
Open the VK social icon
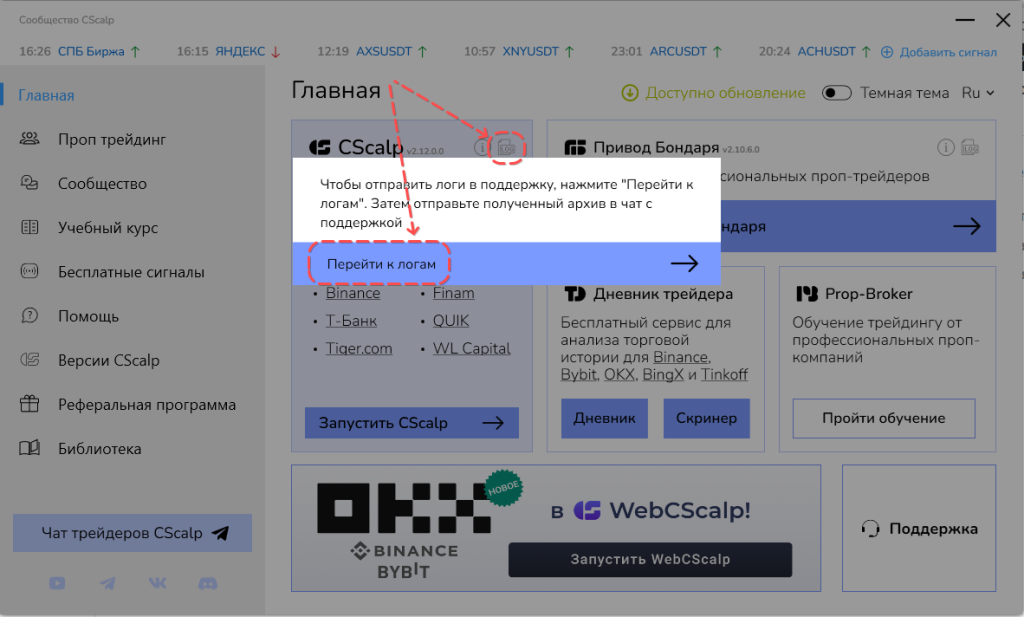pyautogui.click(x=157, y=583)
